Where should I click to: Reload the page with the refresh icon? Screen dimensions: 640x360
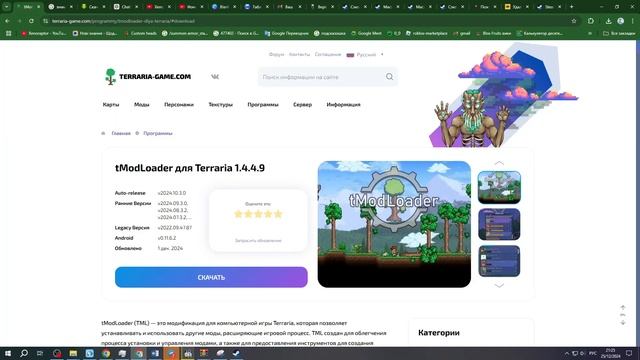[x=31, y=21]
